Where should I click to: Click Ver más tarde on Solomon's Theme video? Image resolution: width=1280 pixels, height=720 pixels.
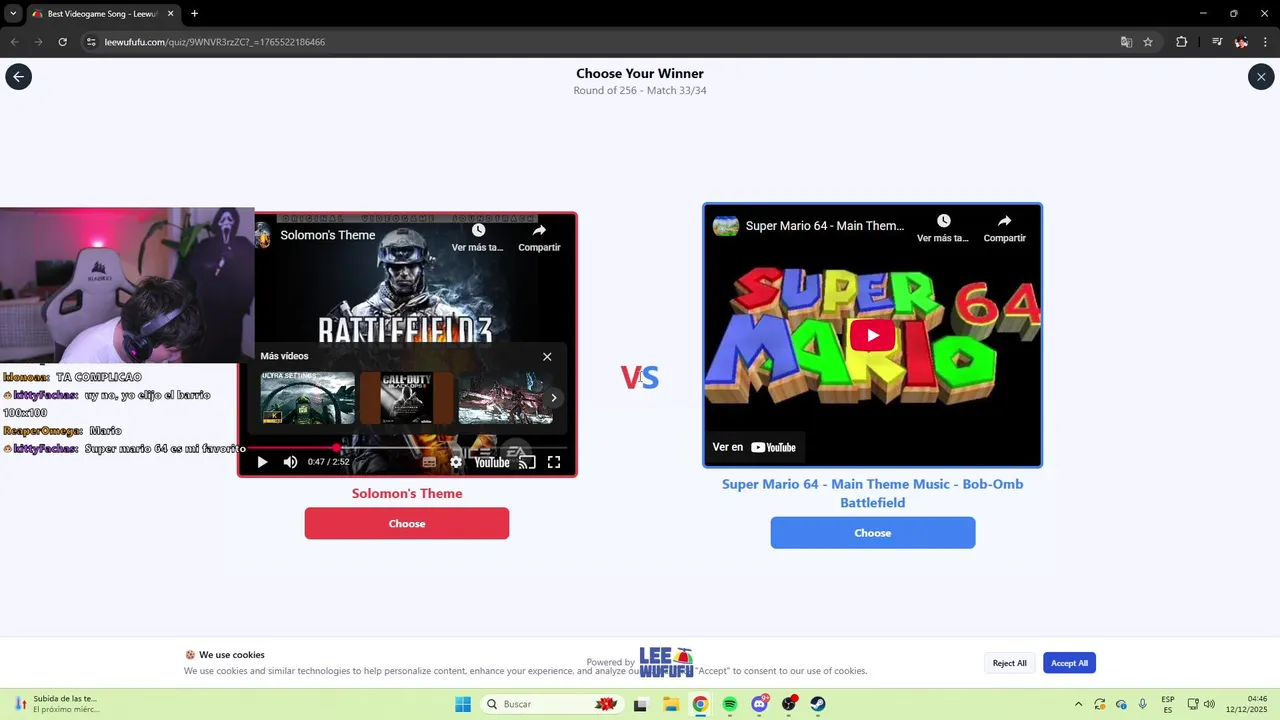tap(478, 237)
